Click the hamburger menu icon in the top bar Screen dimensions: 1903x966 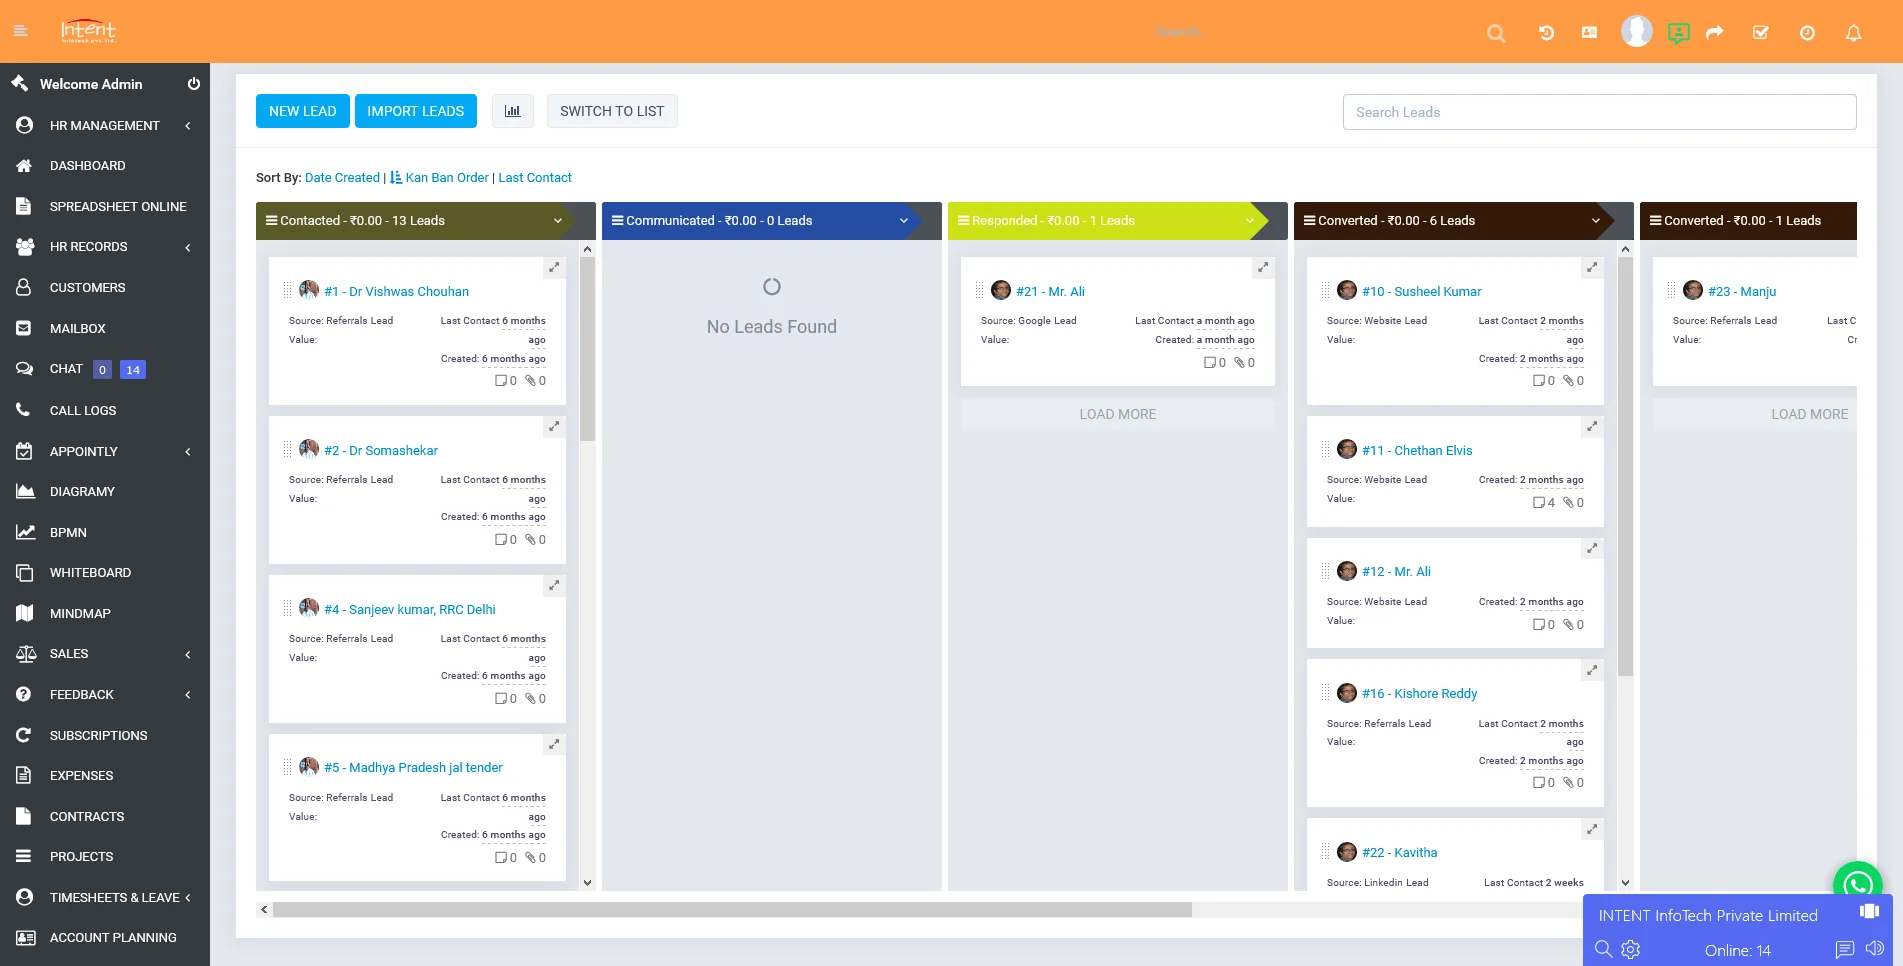point(20,31)
